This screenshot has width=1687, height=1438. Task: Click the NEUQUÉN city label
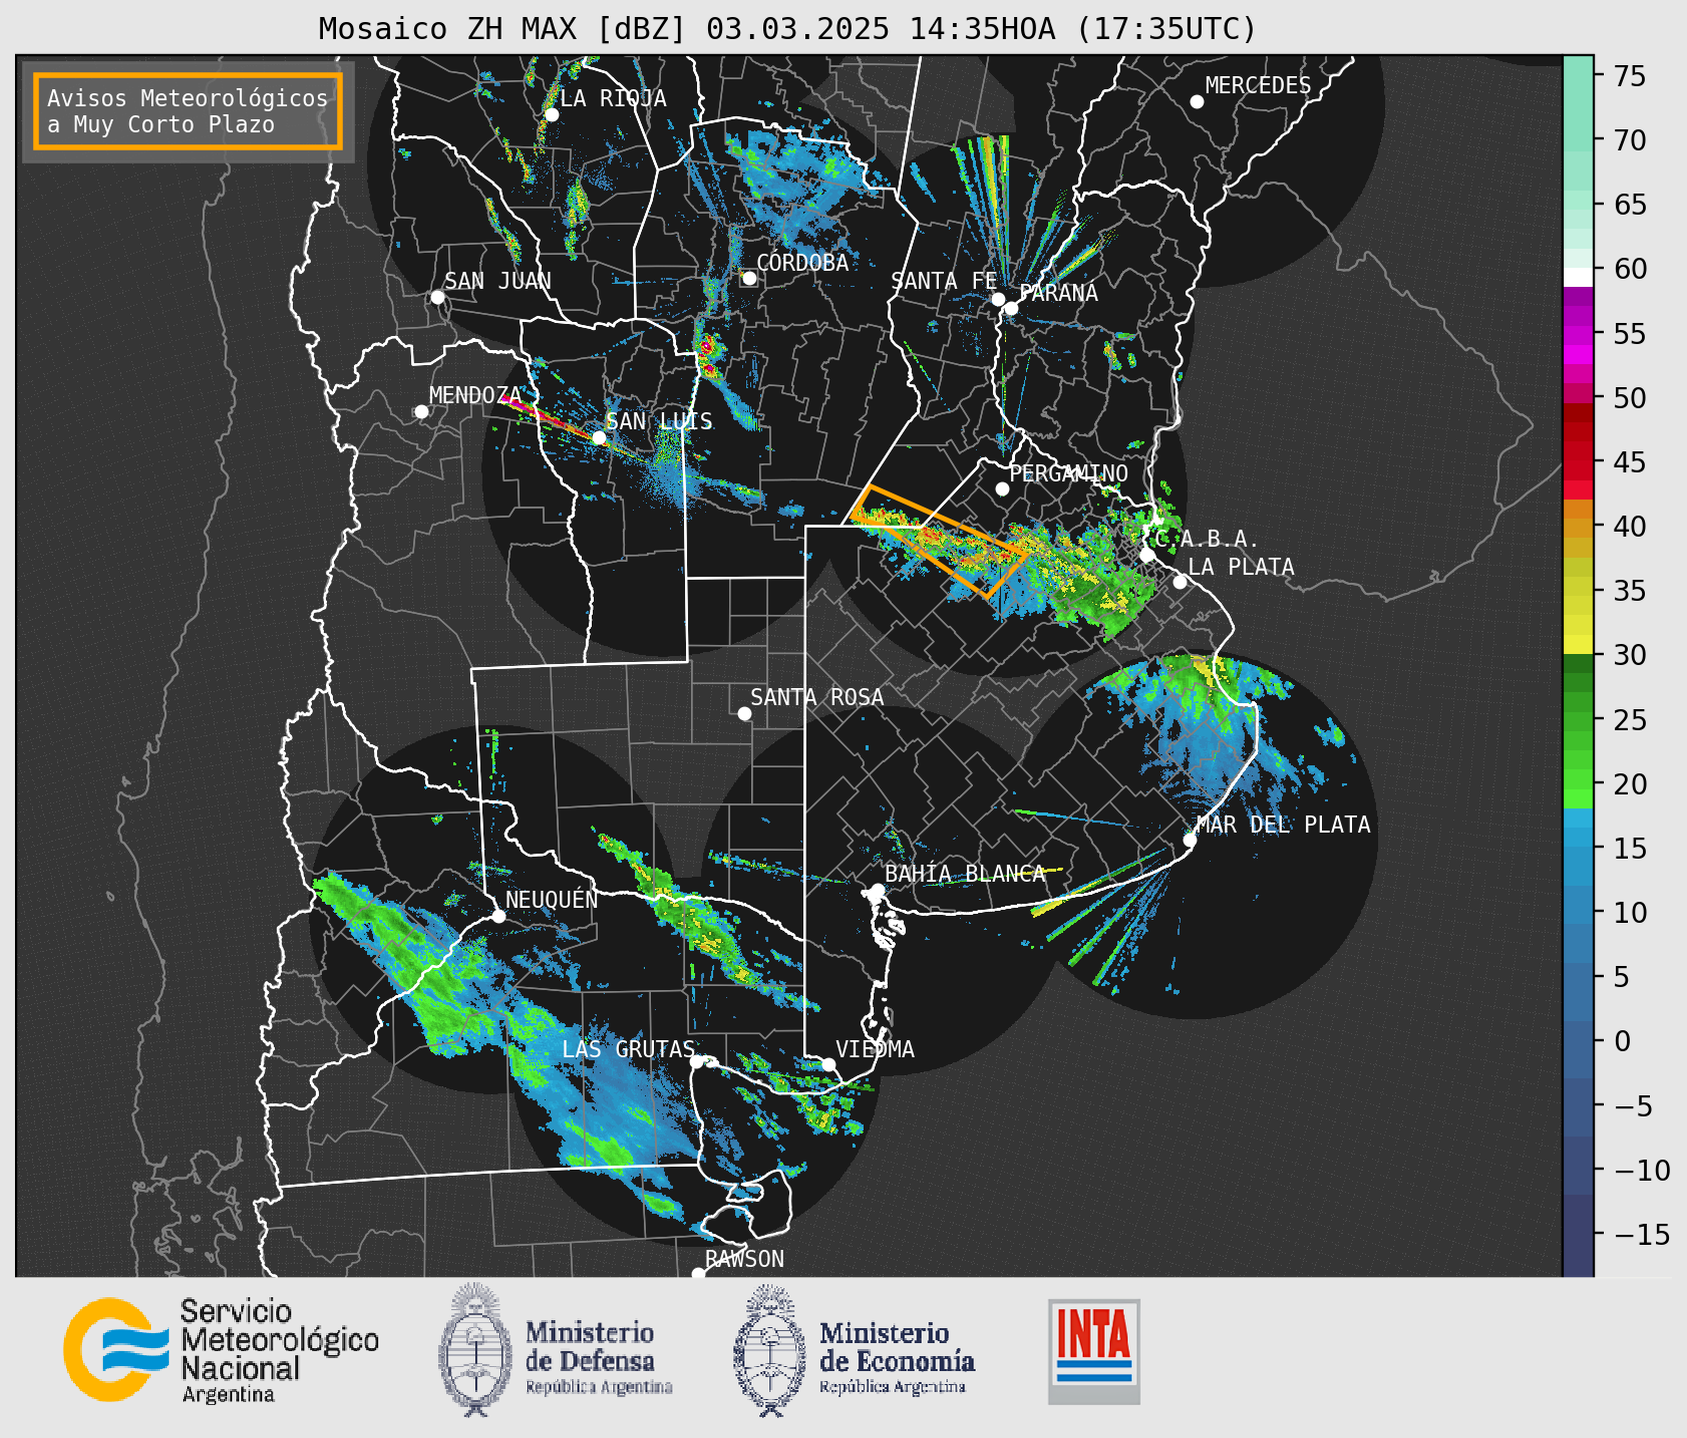point(552,899)
